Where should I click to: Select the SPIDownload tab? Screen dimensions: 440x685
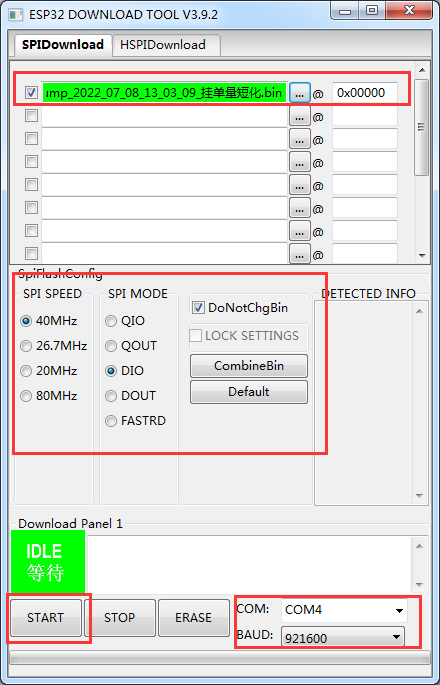pyautogui.click(x=62, y=45)
